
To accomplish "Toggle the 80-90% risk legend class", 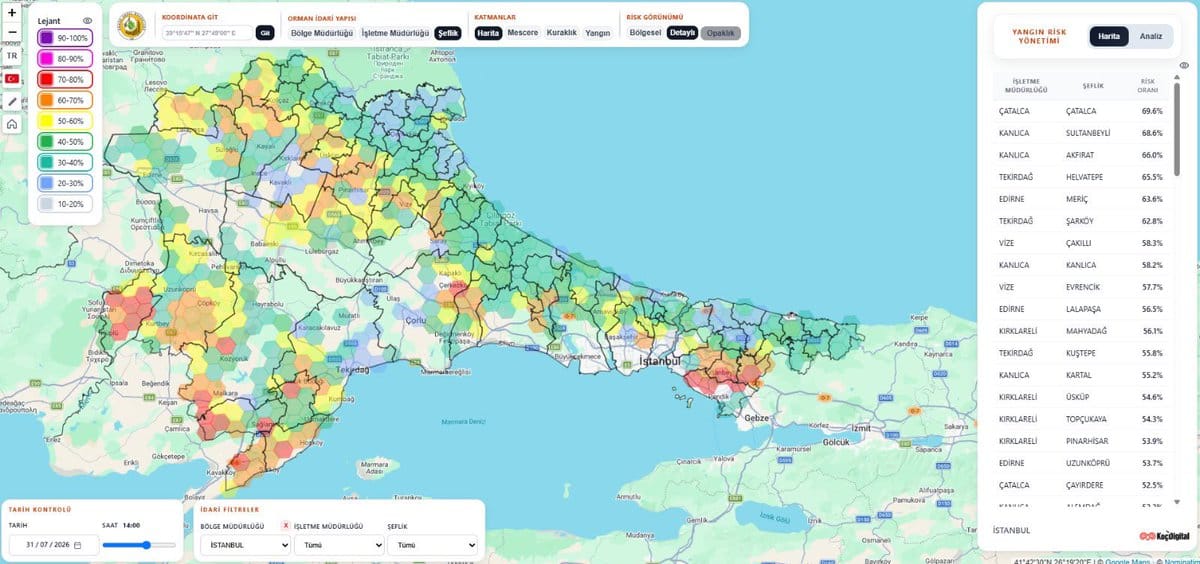I will pyautogui.click(x=65, y=59).
